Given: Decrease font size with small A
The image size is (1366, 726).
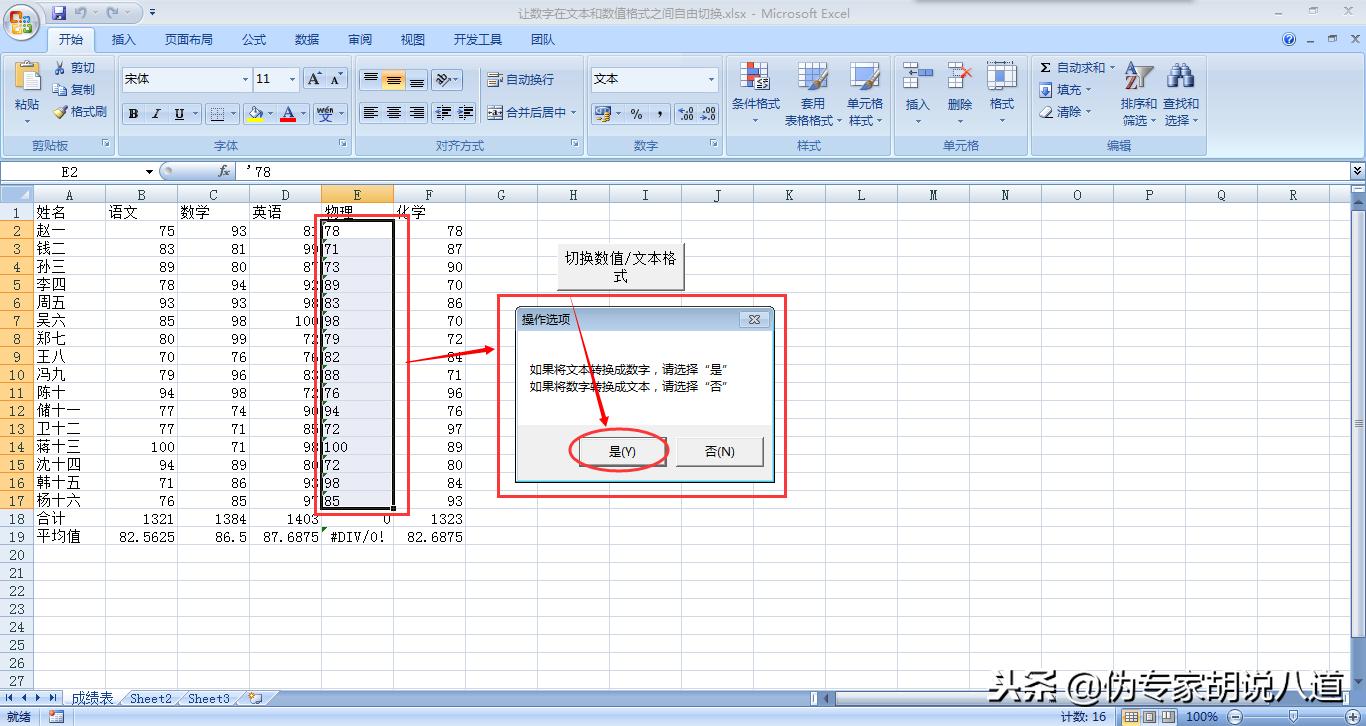Looking at the screenshot, I should tap(336, 79).
